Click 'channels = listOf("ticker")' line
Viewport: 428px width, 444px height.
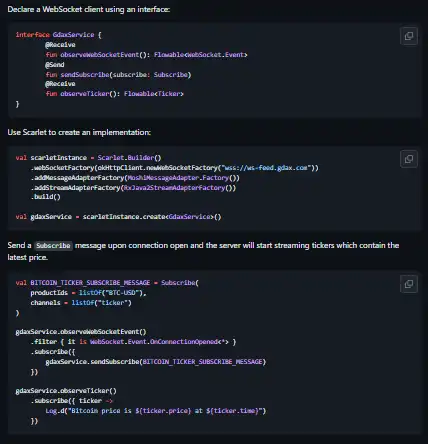click(x=81, y=303)
